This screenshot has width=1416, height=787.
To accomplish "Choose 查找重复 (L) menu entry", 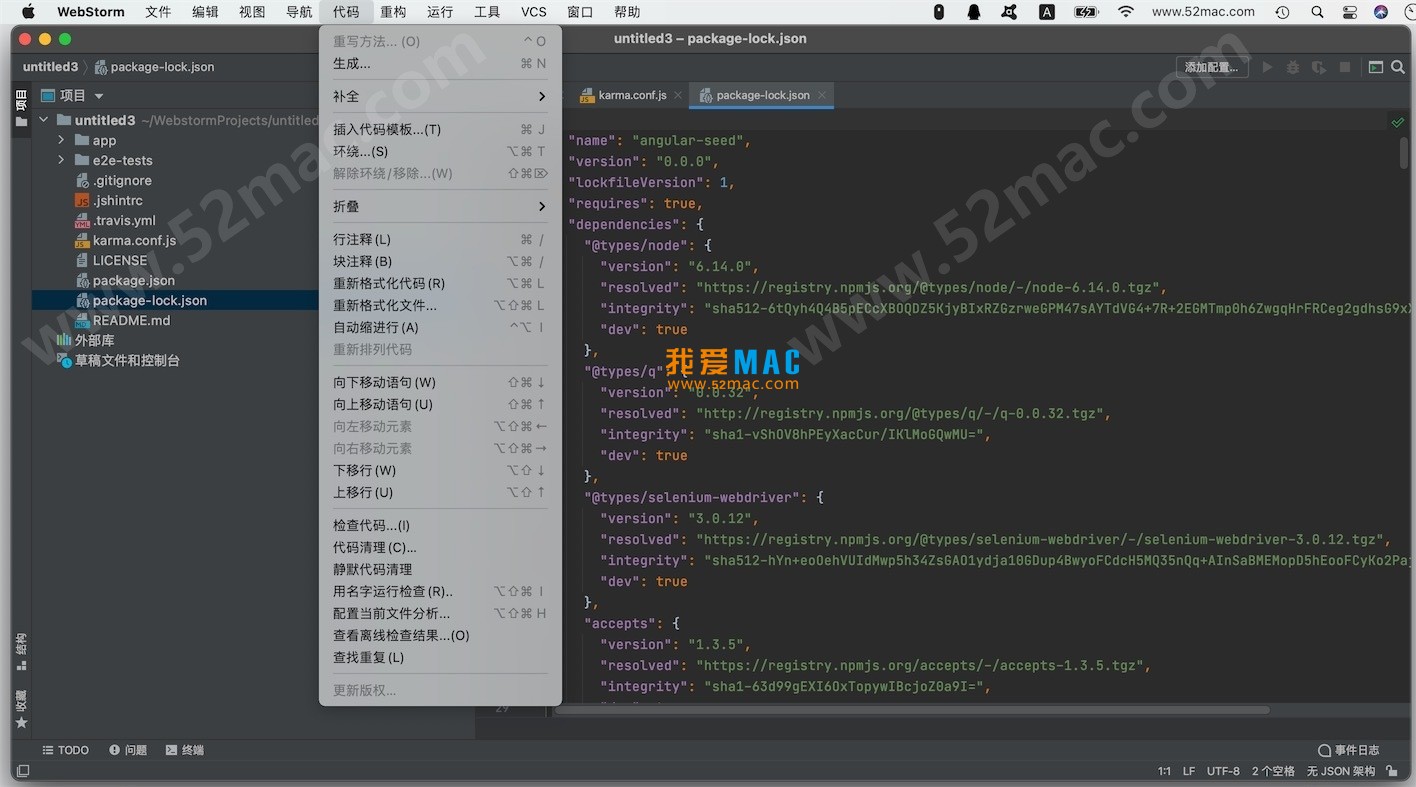I will pyautogui.click(x=440, y=657).
